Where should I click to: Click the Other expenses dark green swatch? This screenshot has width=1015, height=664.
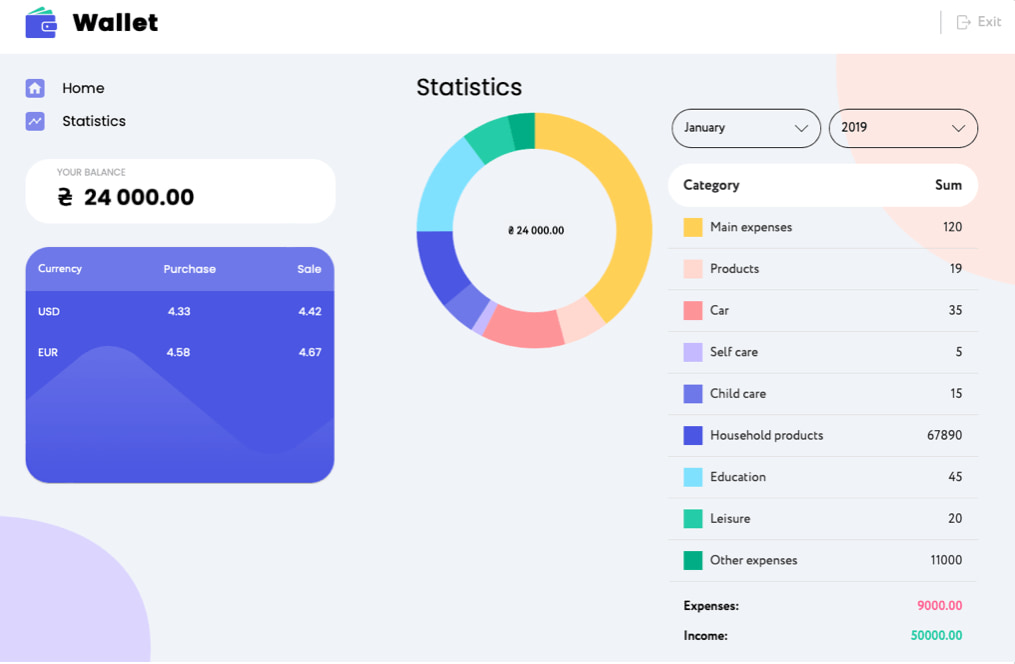[x=693, y=560]
